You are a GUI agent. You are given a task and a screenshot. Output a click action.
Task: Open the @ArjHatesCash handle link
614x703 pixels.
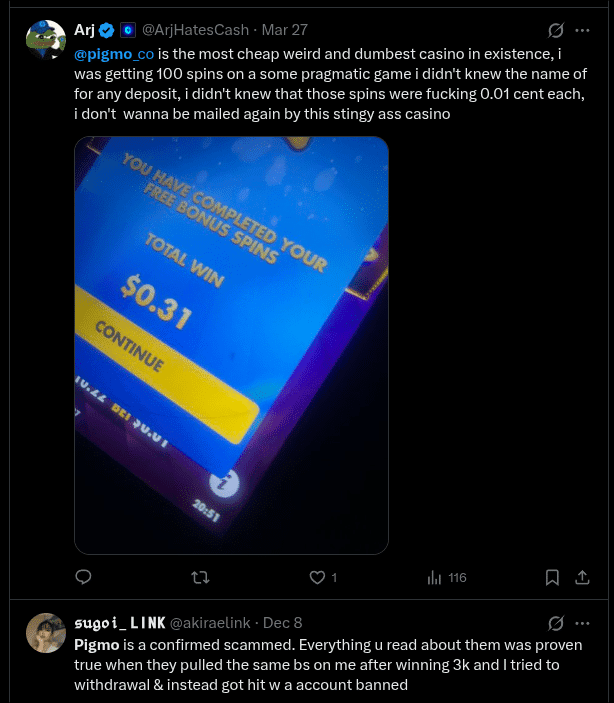(x=195, y=30)
